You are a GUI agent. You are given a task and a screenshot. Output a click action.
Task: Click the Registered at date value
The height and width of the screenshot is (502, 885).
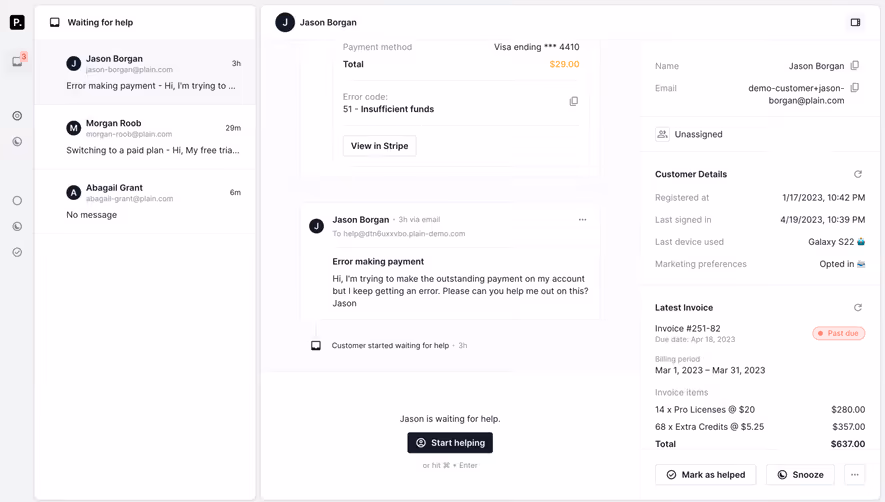click(823, 198)
